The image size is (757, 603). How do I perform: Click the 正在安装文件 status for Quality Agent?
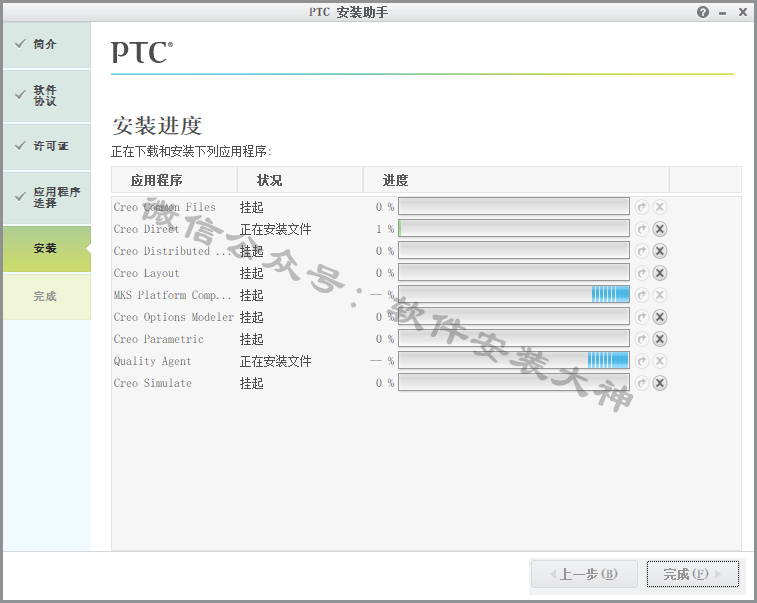pyautogui.click(x=276, y=361)
